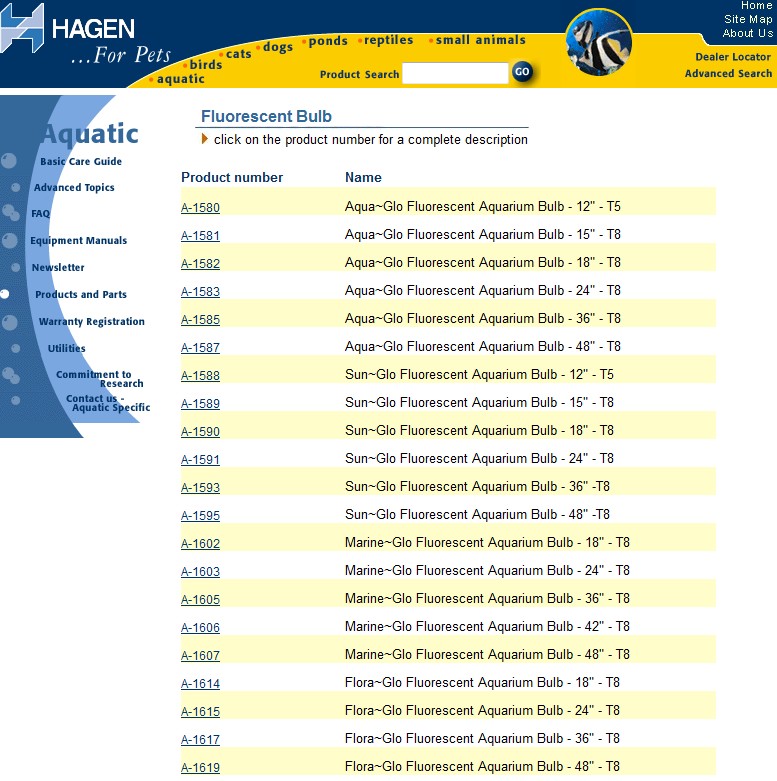Select text Sun~Glo Fluorescent Aquarium Bulb - 36" -T8

pyautogui.click(x=477, y=486)
